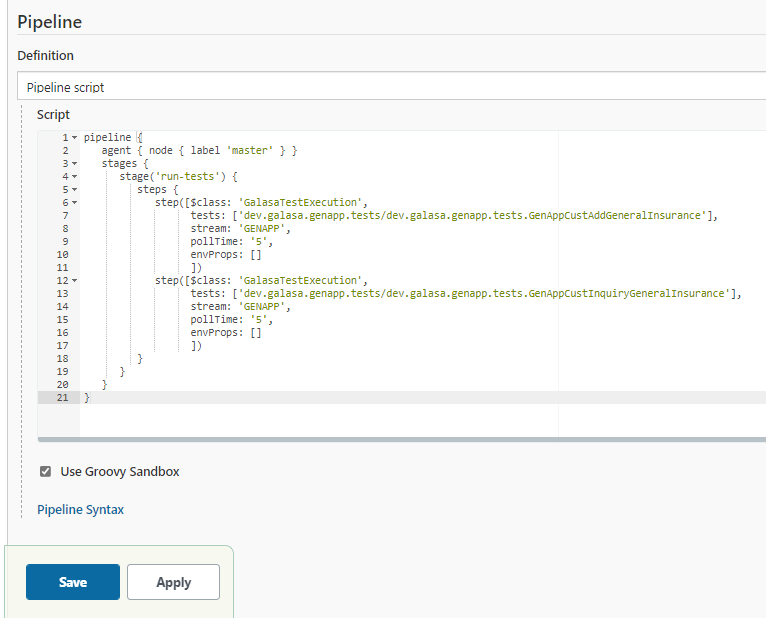766x618 pixels.
Task: Click the Use Groovy Sandbox label
Action: 120,471
